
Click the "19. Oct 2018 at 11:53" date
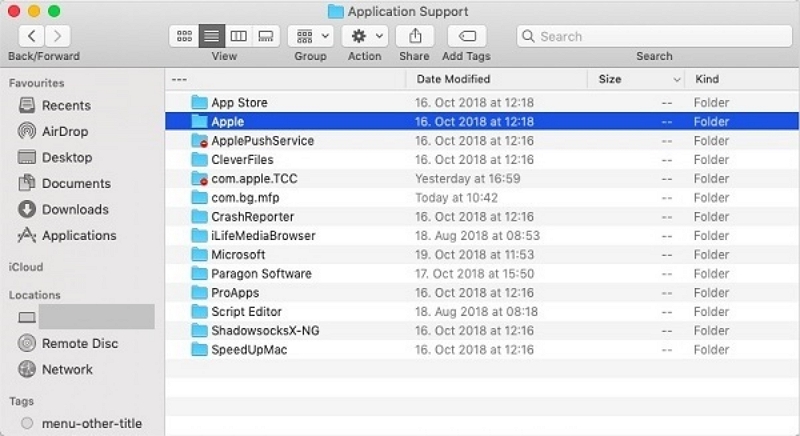(474, 254)
